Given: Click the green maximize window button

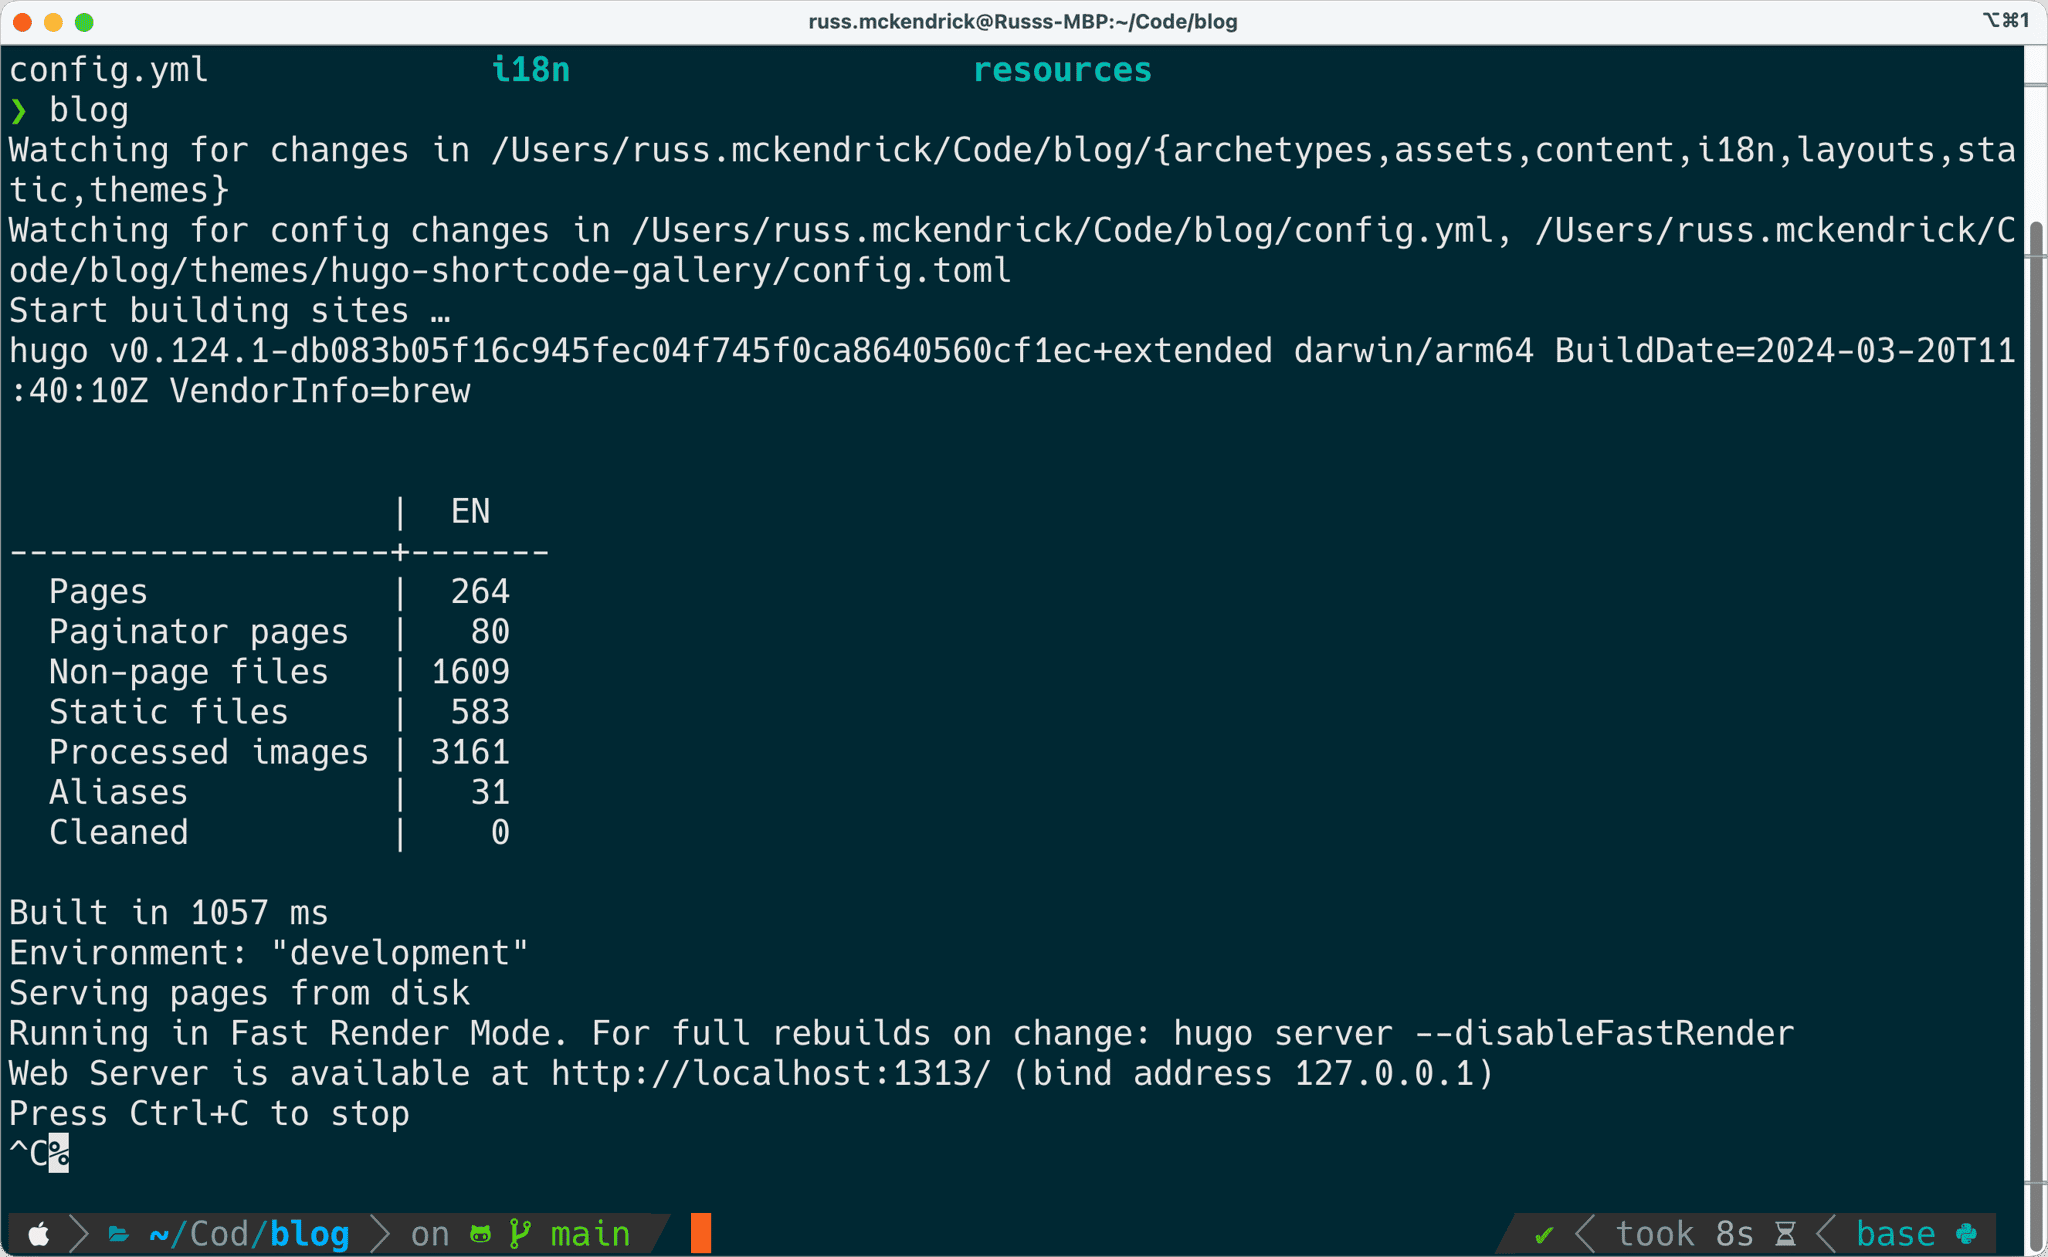Looking at the screenshot, I should click(85, 22).
